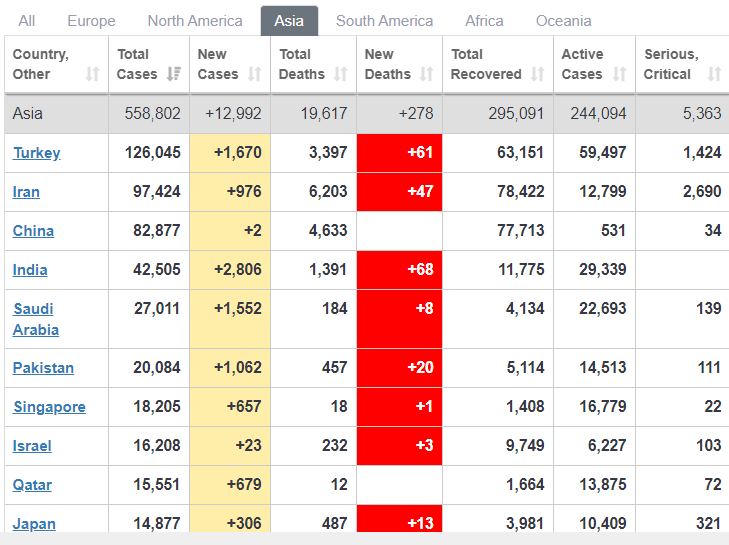The image size is (729, 545).
Task: Click the Total Cases sort icon
Action: [x=174, y=74]
